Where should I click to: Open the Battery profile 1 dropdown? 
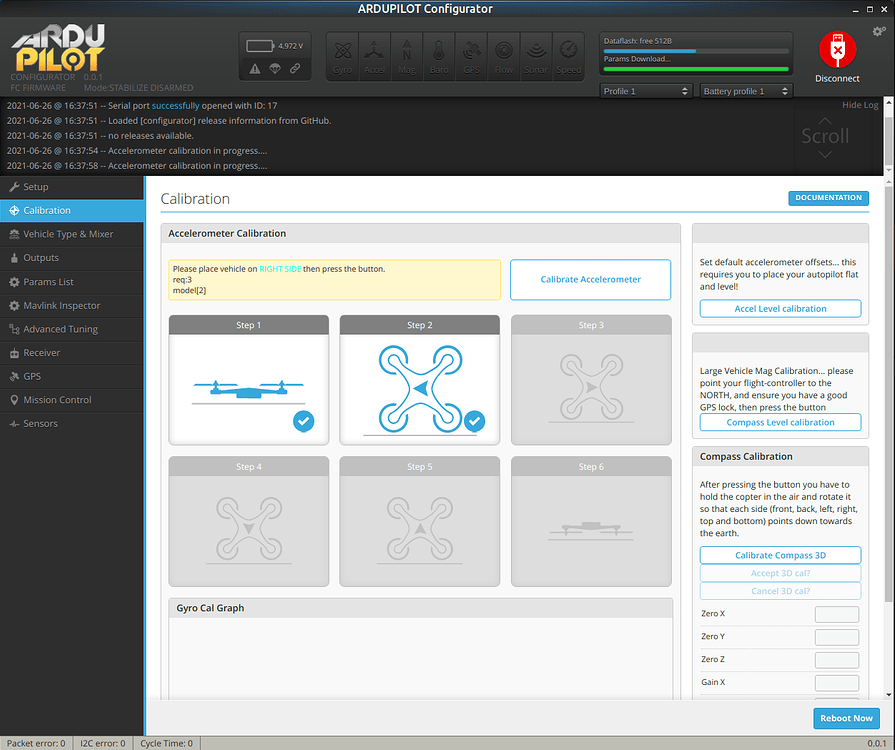745,90
